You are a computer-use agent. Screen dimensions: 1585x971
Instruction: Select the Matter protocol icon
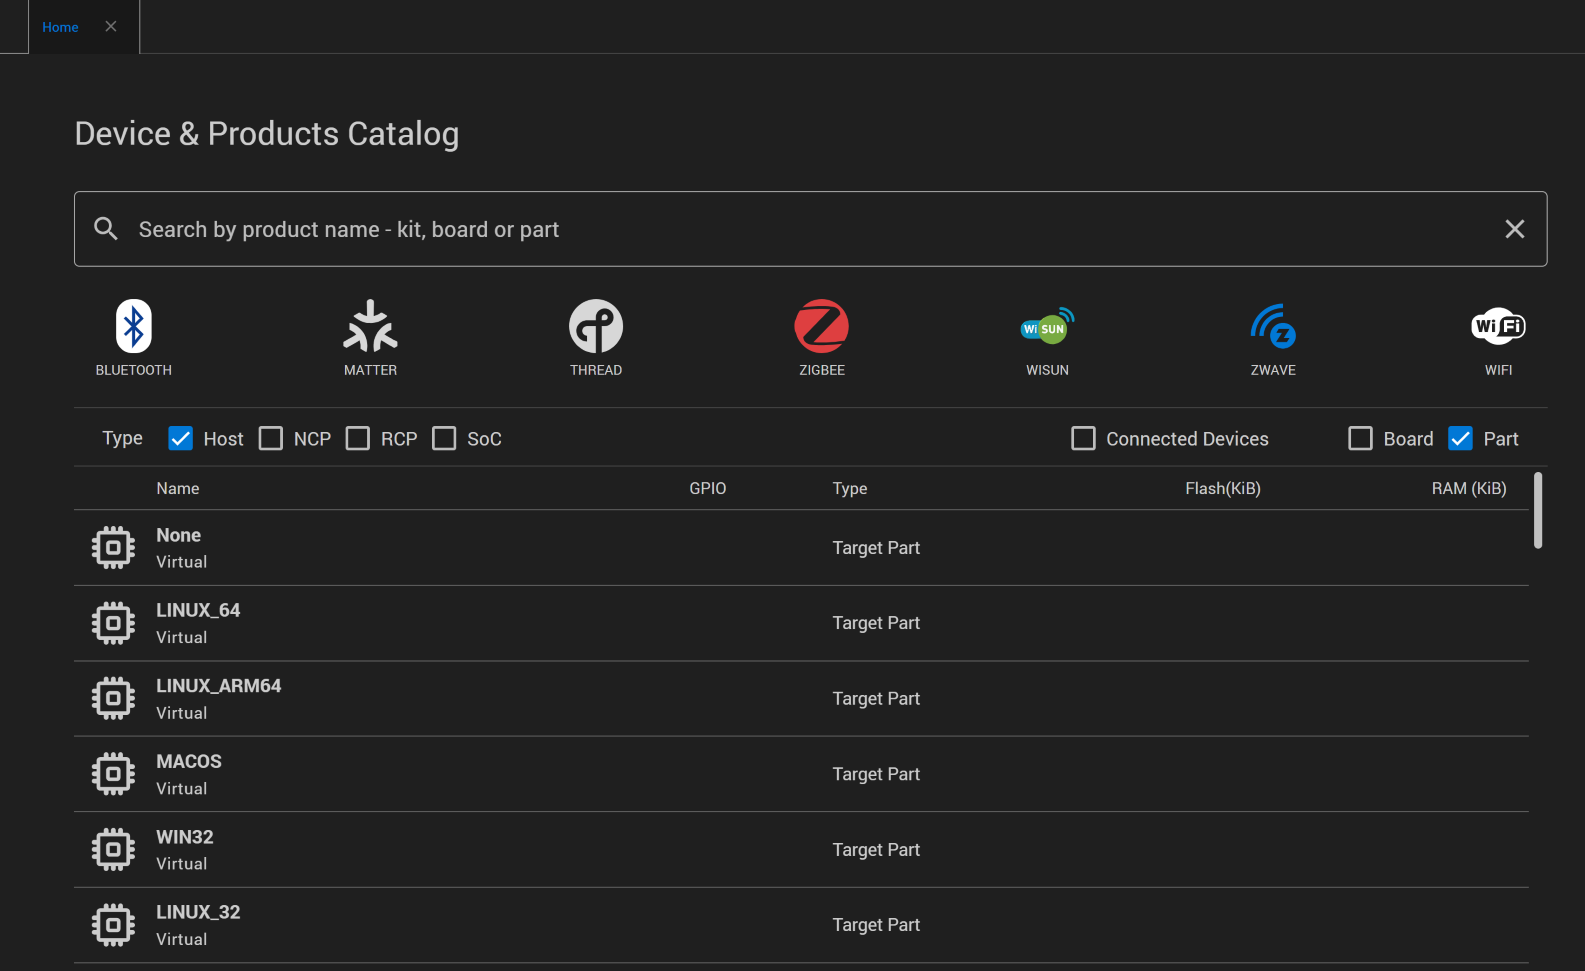pyautogui.click(x=370, y=326)
